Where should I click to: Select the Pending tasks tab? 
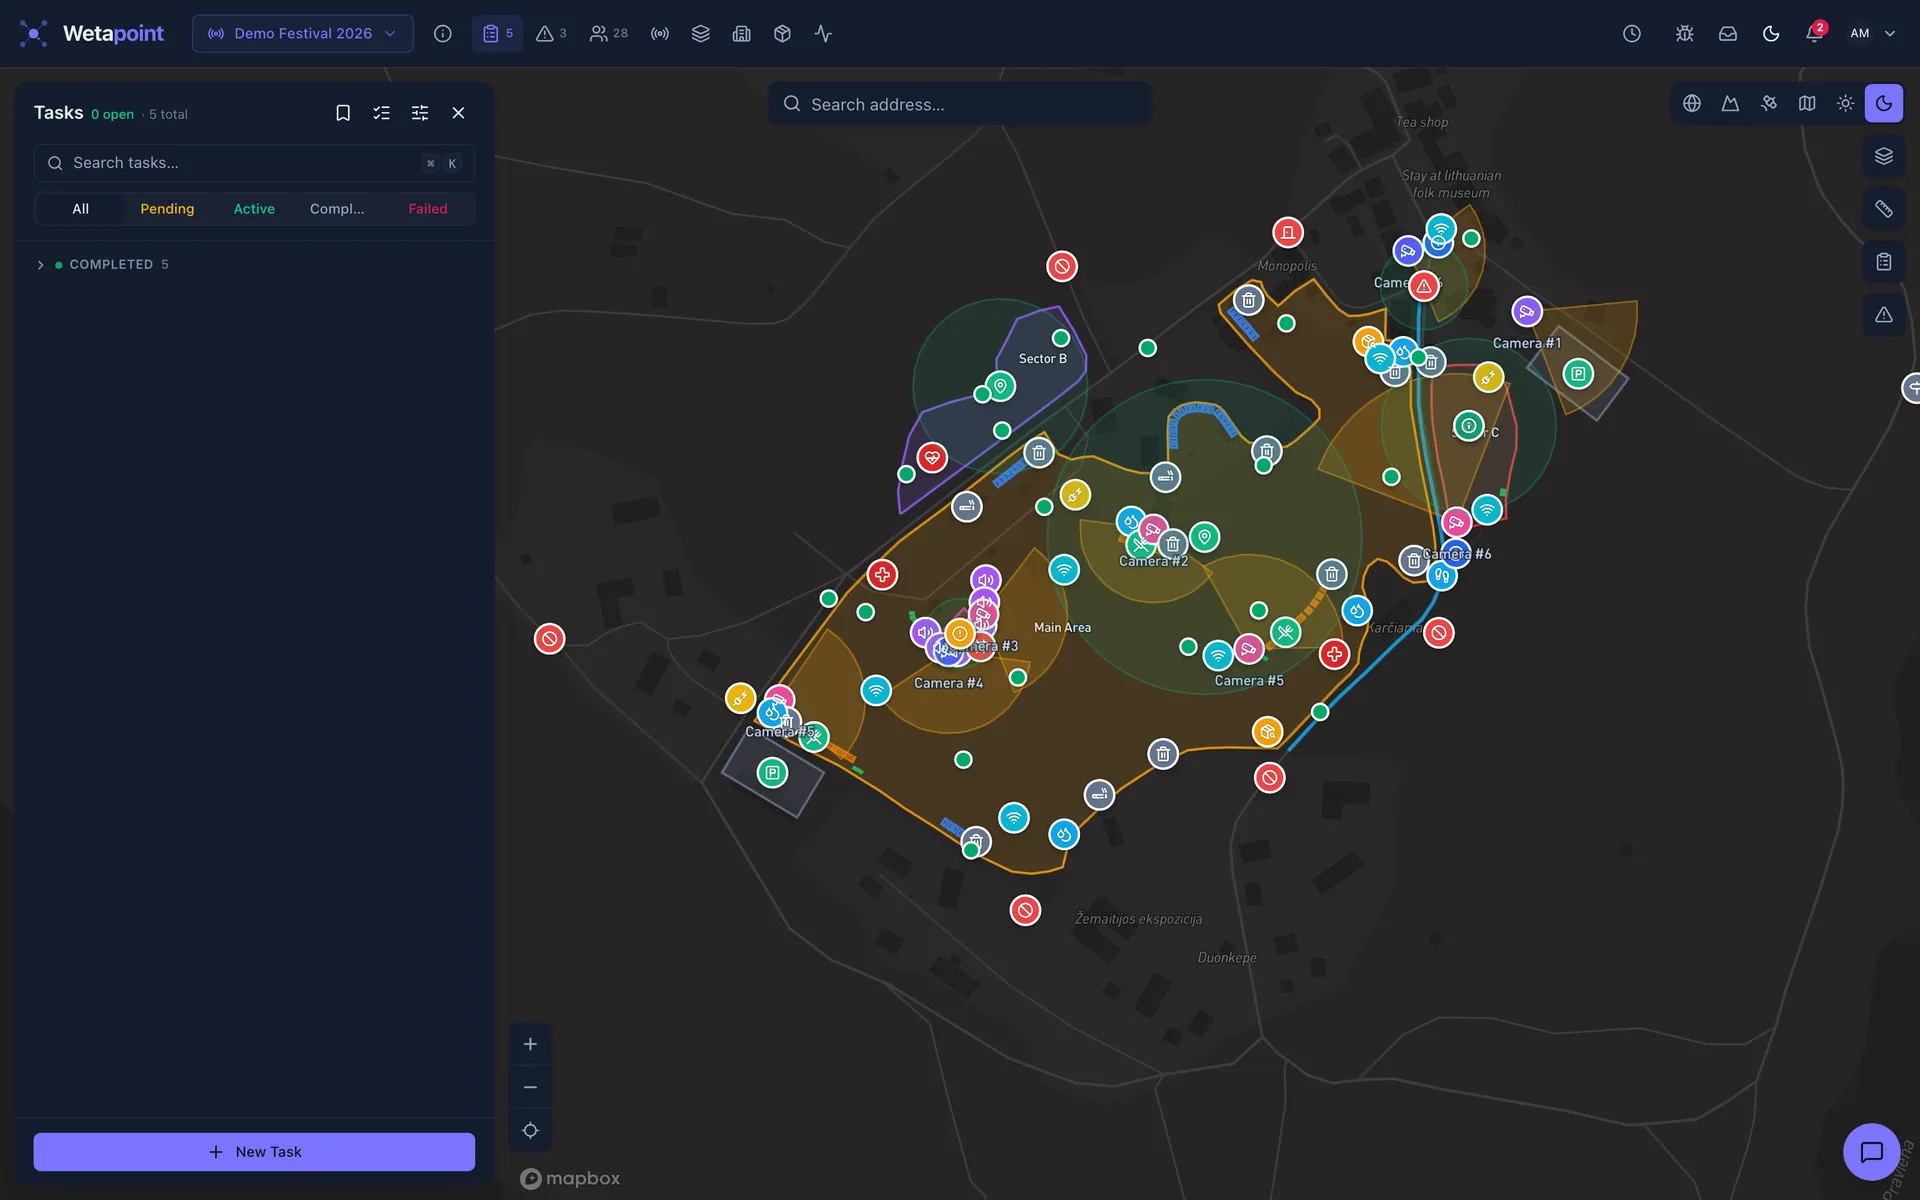167,209
